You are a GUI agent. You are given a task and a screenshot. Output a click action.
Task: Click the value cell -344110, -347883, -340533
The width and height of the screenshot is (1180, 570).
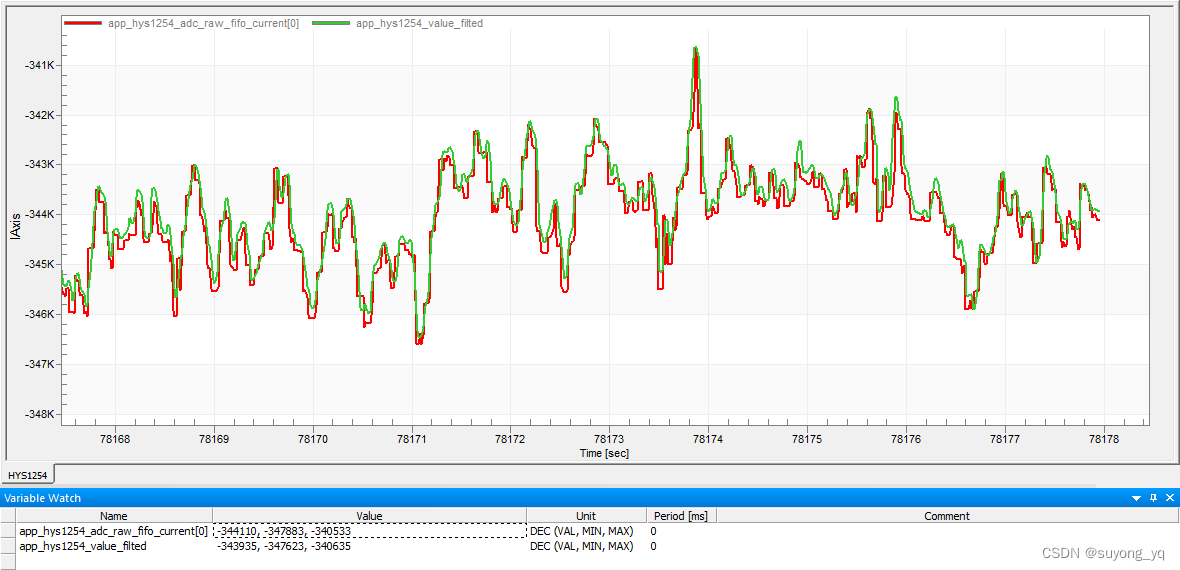[369, 531]
